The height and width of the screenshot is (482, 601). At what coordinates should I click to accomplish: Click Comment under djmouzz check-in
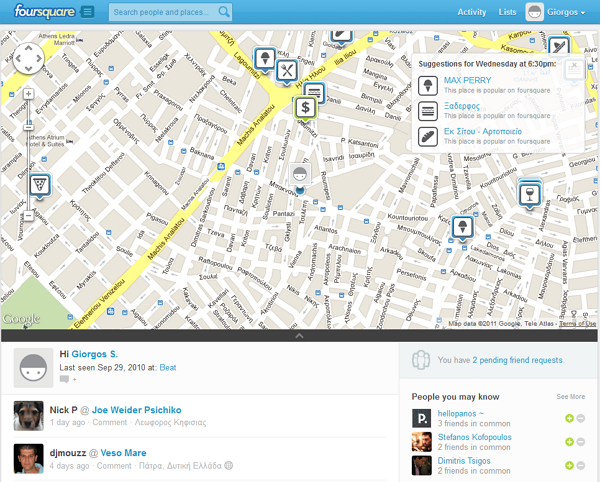point(114,466)
